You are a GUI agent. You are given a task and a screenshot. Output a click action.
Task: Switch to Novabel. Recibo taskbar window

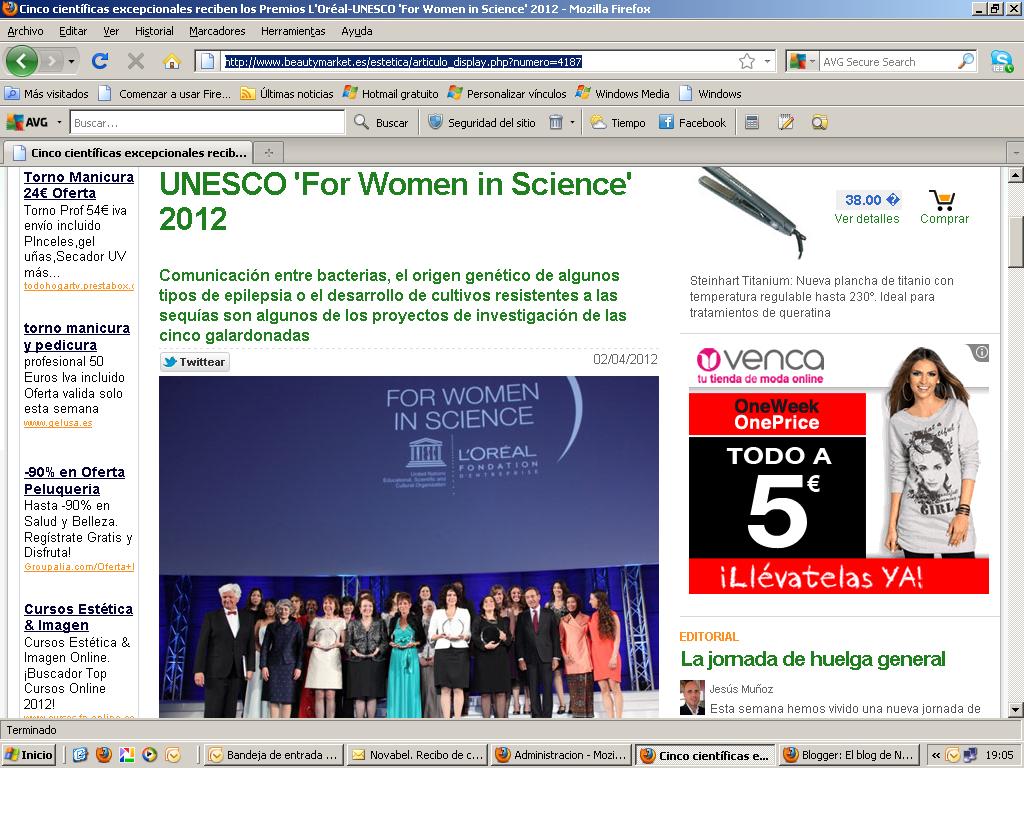[x=417, y=755]
